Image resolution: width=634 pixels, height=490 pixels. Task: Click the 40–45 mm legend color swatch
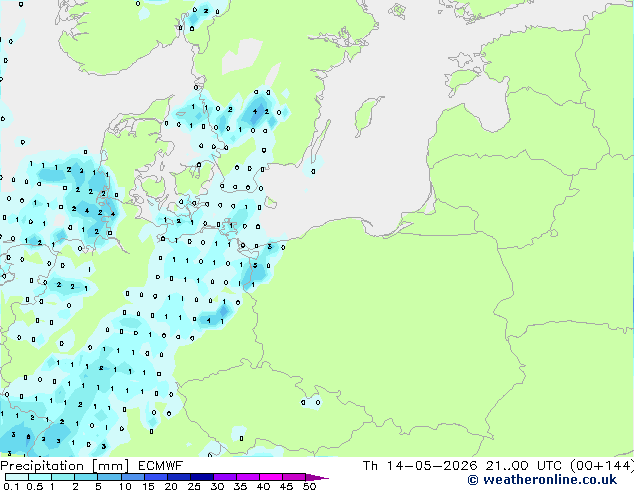(x=270, y=477)
